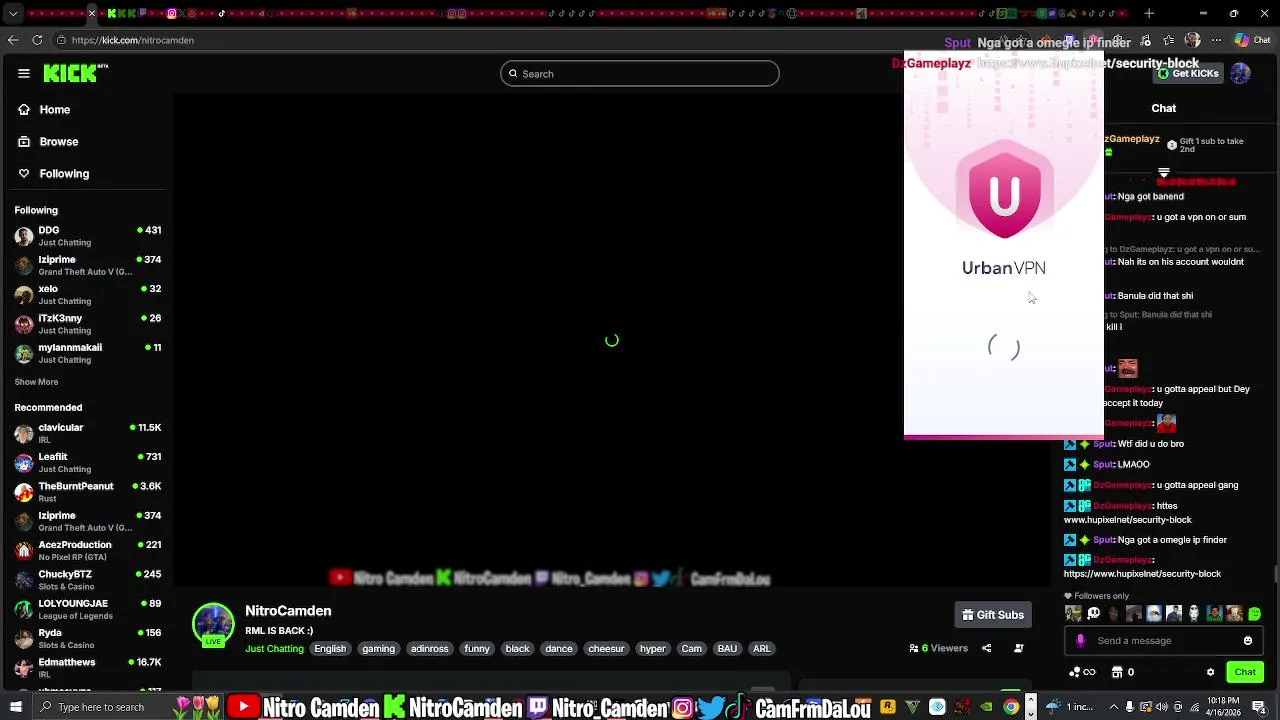Image resolution: width=1280 pixels, height=720 pixels.
Task: Select the hyper tag
Action: point(653,649)
